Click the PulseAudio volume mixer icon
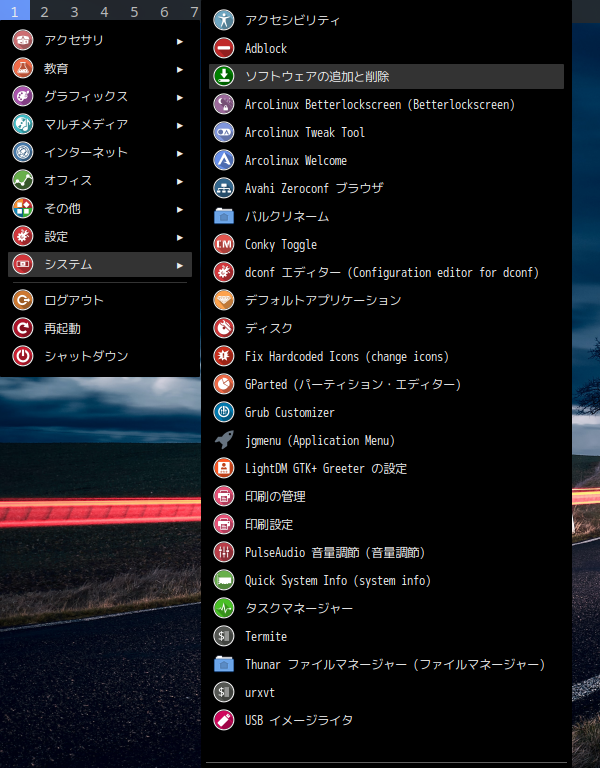Viewport: 600px width, 768px height. tap(224, 552)
